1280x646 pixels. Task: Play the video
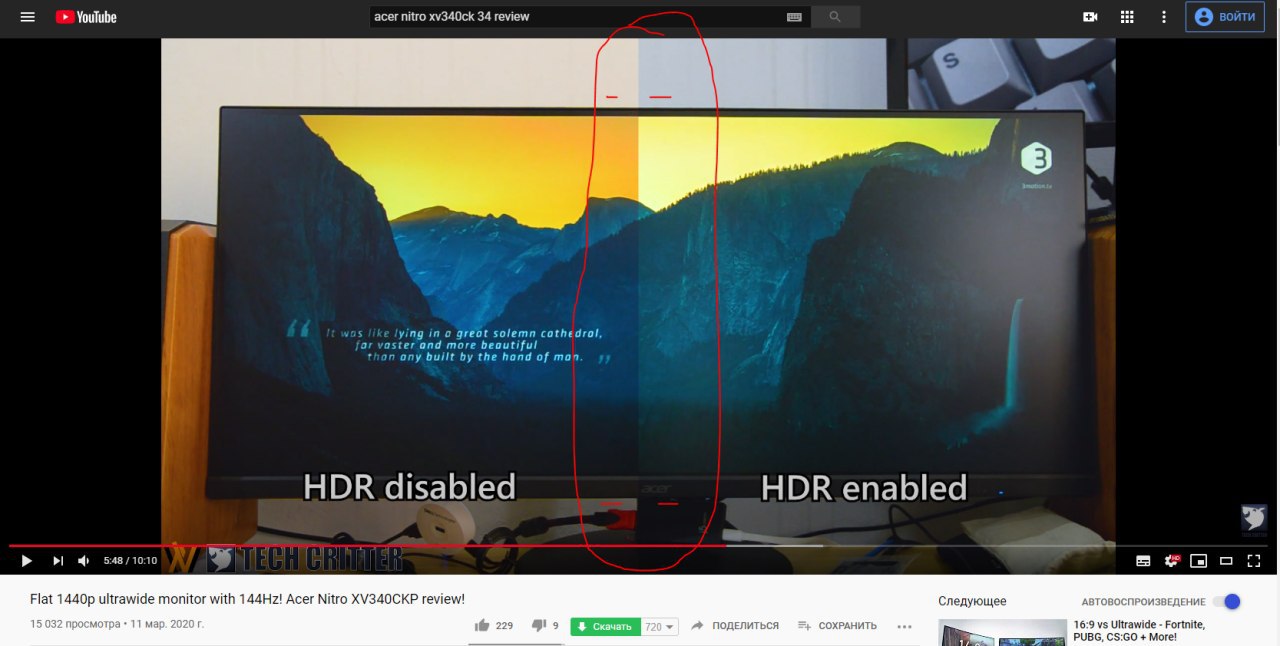pyautogui.click(x=27, y=561)
